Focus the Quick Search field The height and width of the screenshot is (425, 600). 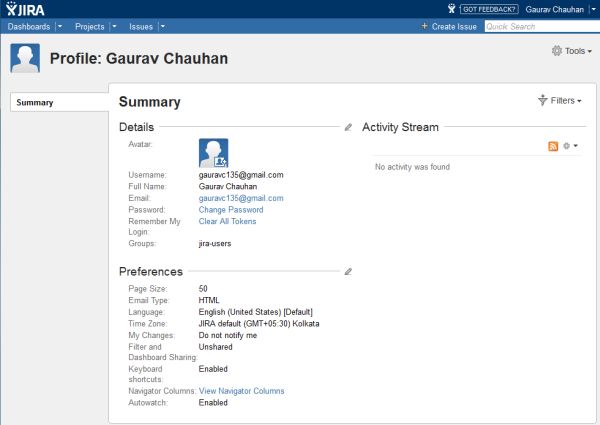click(542, 26)
